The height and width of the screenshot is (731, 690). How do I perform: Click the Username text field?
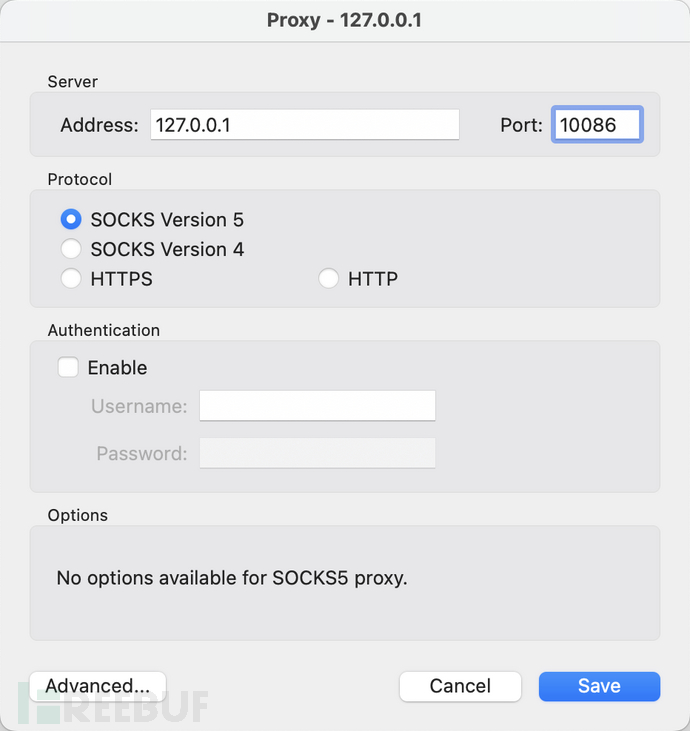317,406
